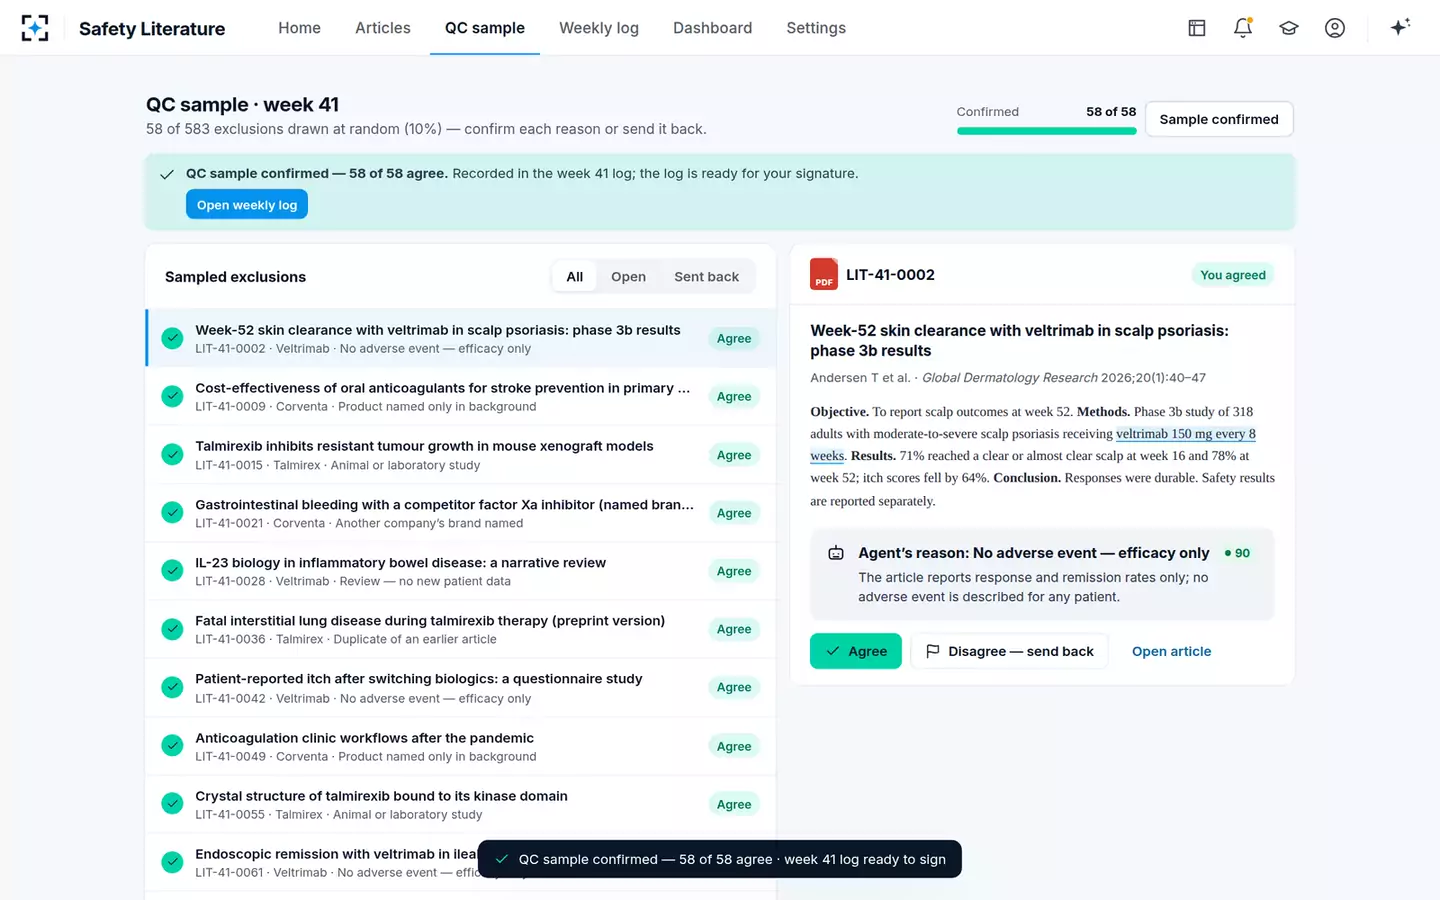
Task: Open the sparkle AI assistant icon
Action: point(1400,27)
